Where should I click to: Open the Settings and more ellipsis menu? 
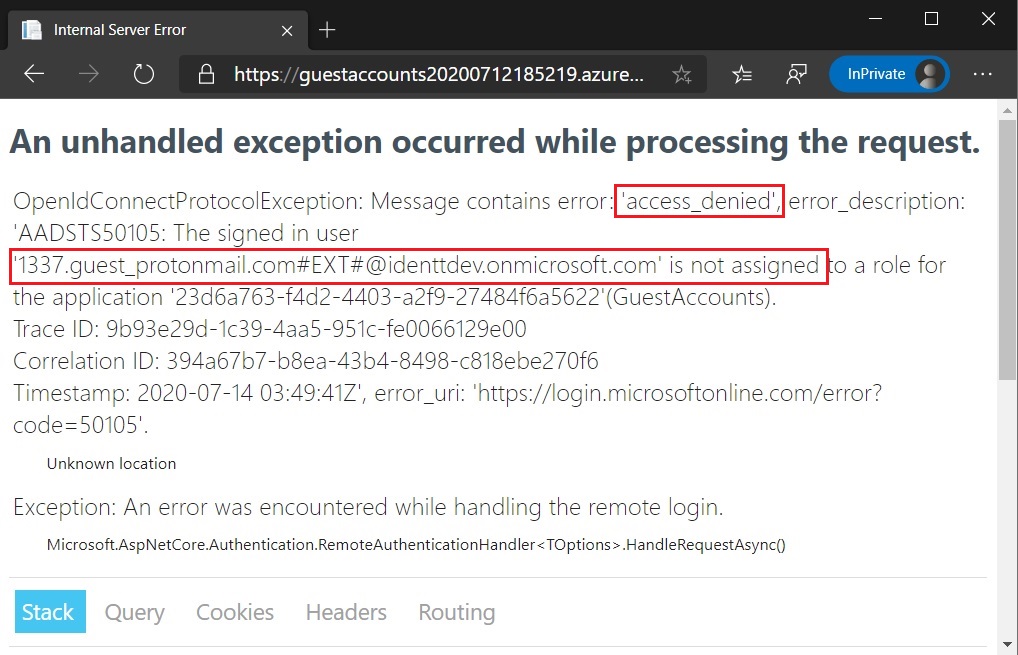(982, 74)
